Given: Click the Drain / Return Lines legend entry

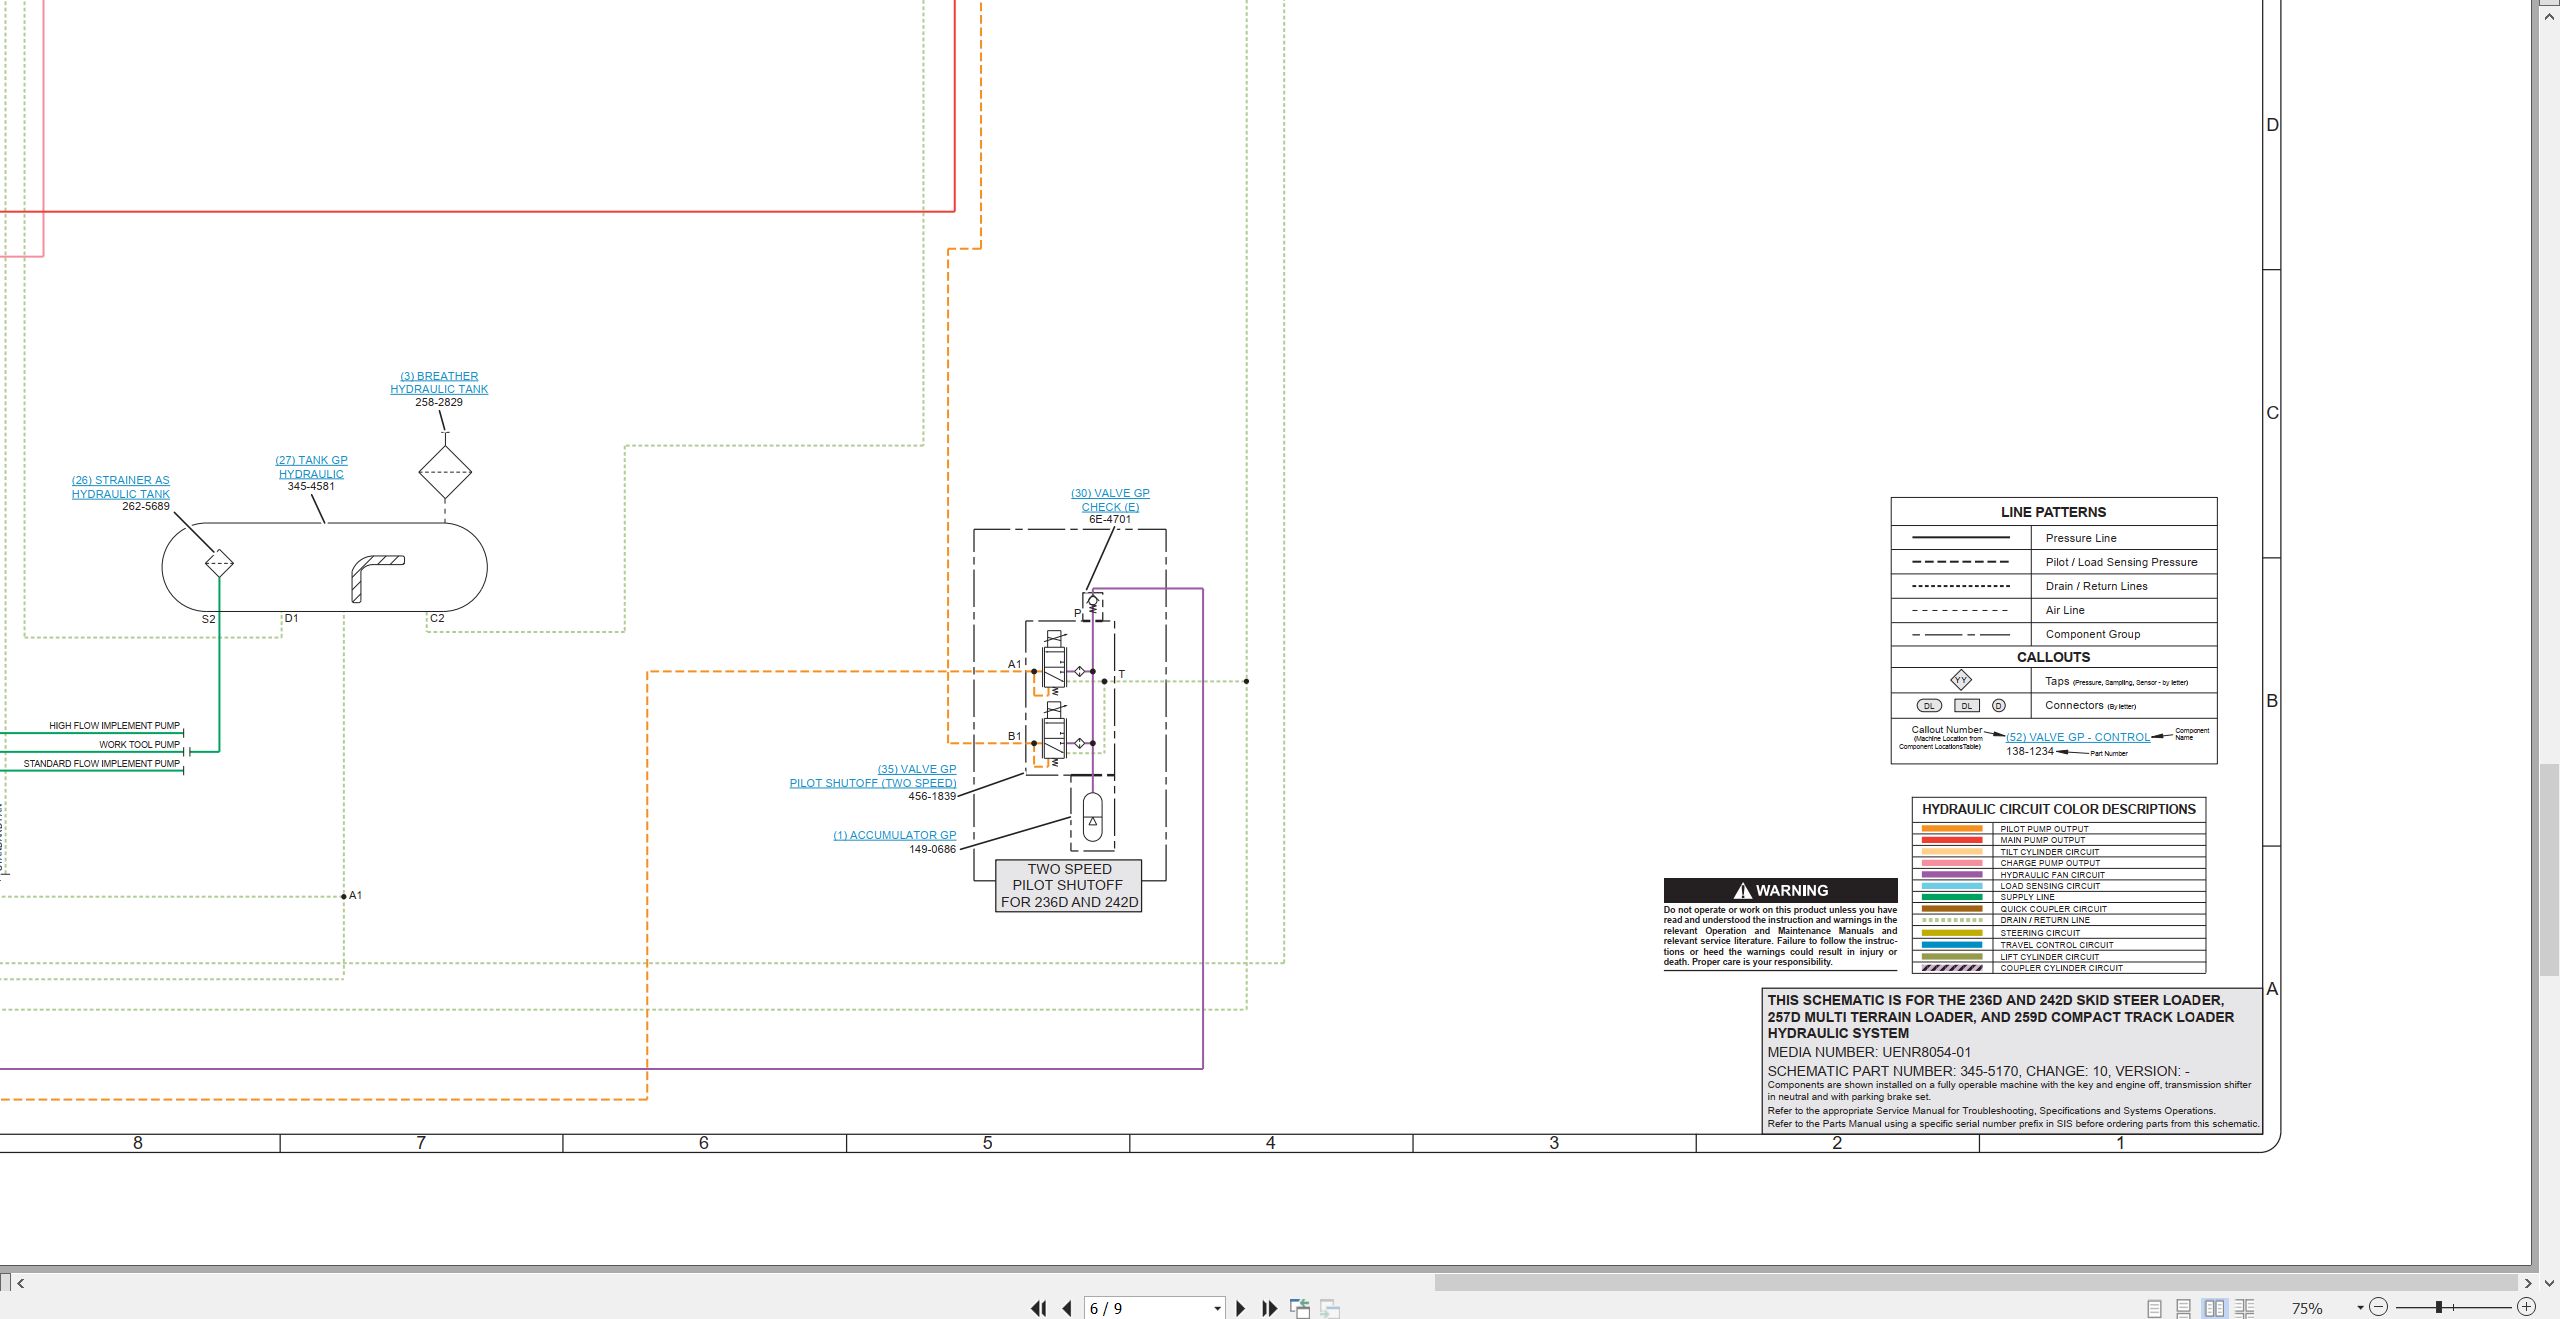Looking at the screenshot, I should 2096,586.
